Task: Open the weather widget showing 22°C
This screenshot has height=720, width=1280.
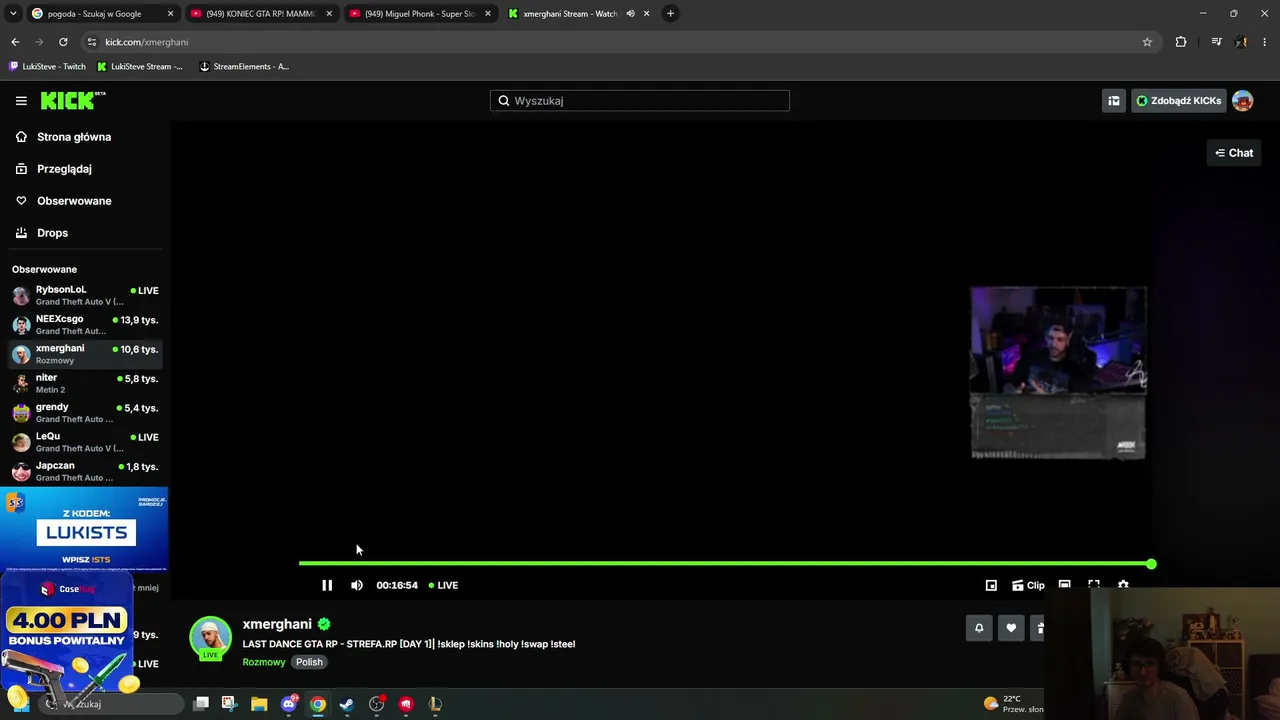Action: [x=1013, y=704]
